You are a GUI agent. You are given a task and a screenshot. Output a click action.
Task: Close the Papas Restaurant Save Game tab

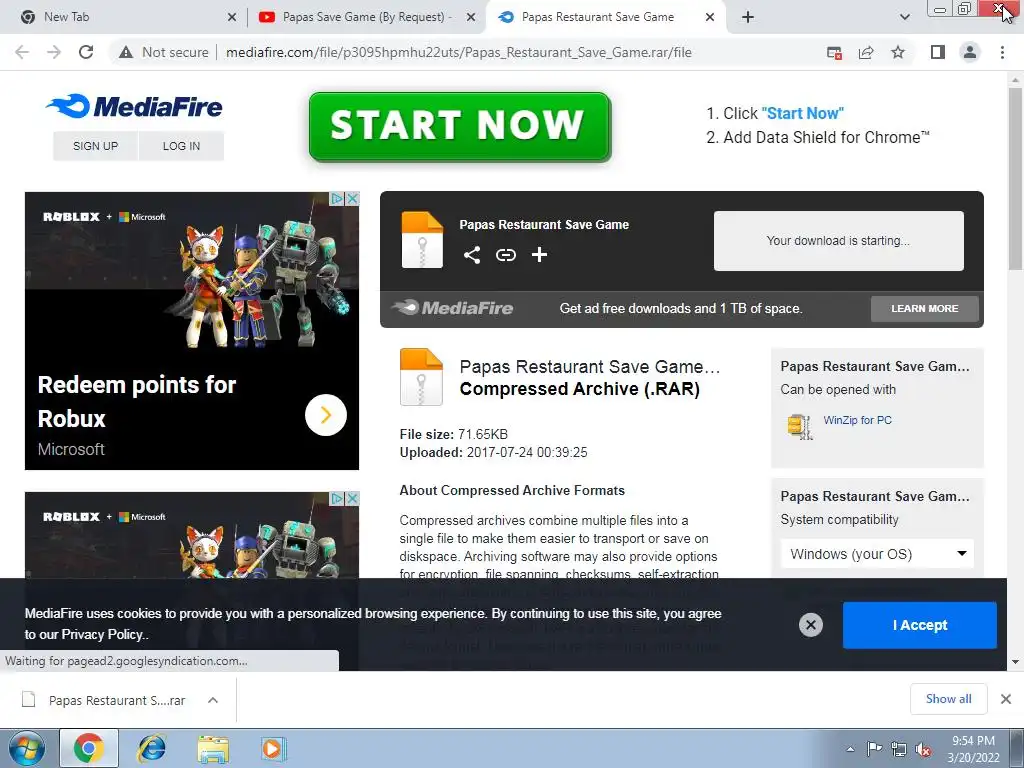point(710,17)
